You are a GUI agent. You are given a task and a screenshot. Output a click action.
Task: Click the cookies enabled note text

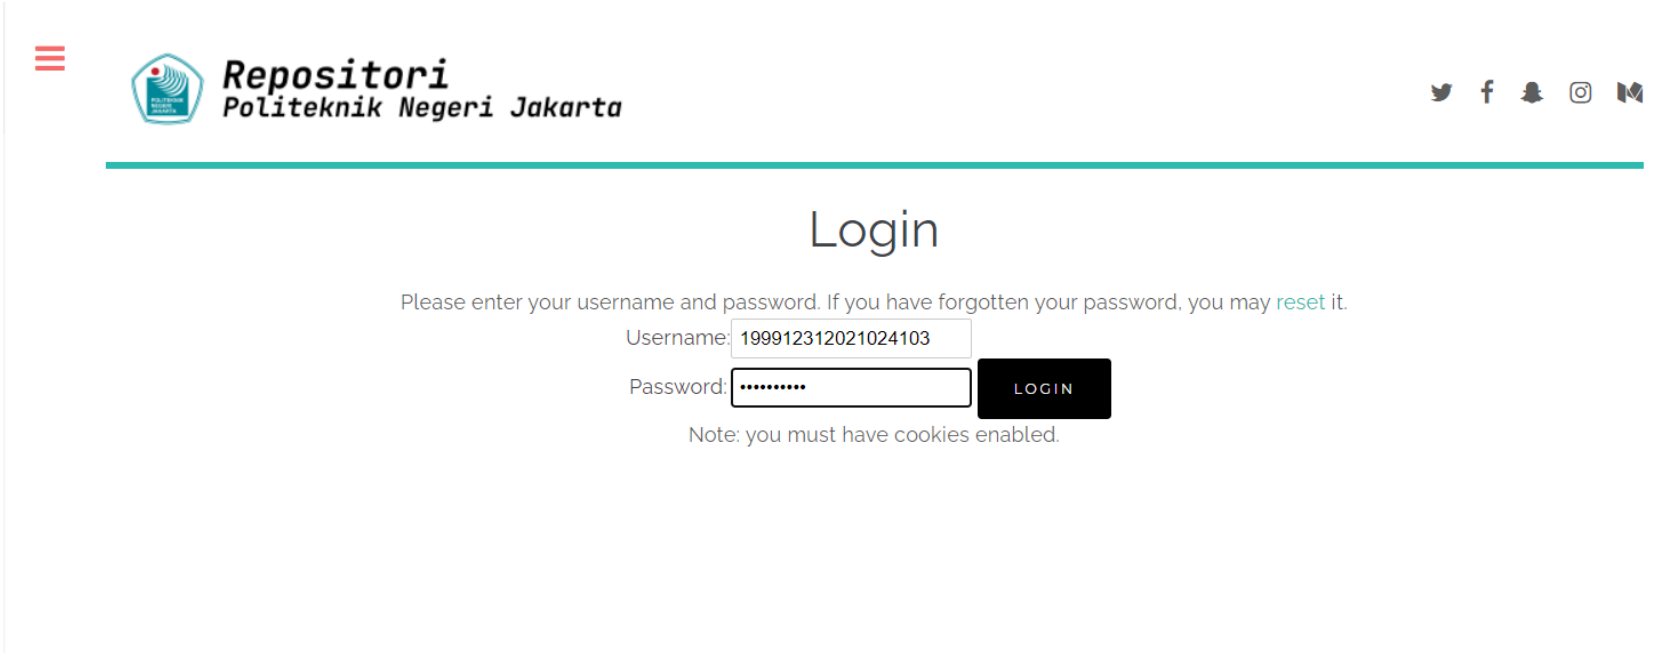(873, 434)
